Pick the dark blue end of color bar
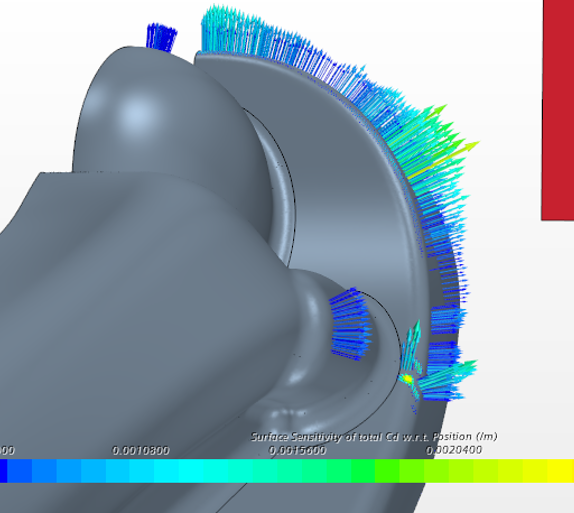The image size is (574, 513). (4, 471)
